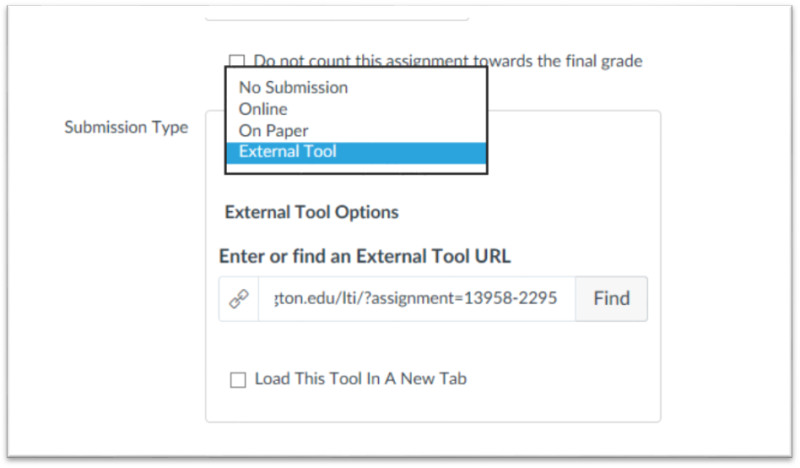Click the Find button
Image resolution: width=800 pixels, height=468 pixels.
pyautogui.click(x=611, y=299)
